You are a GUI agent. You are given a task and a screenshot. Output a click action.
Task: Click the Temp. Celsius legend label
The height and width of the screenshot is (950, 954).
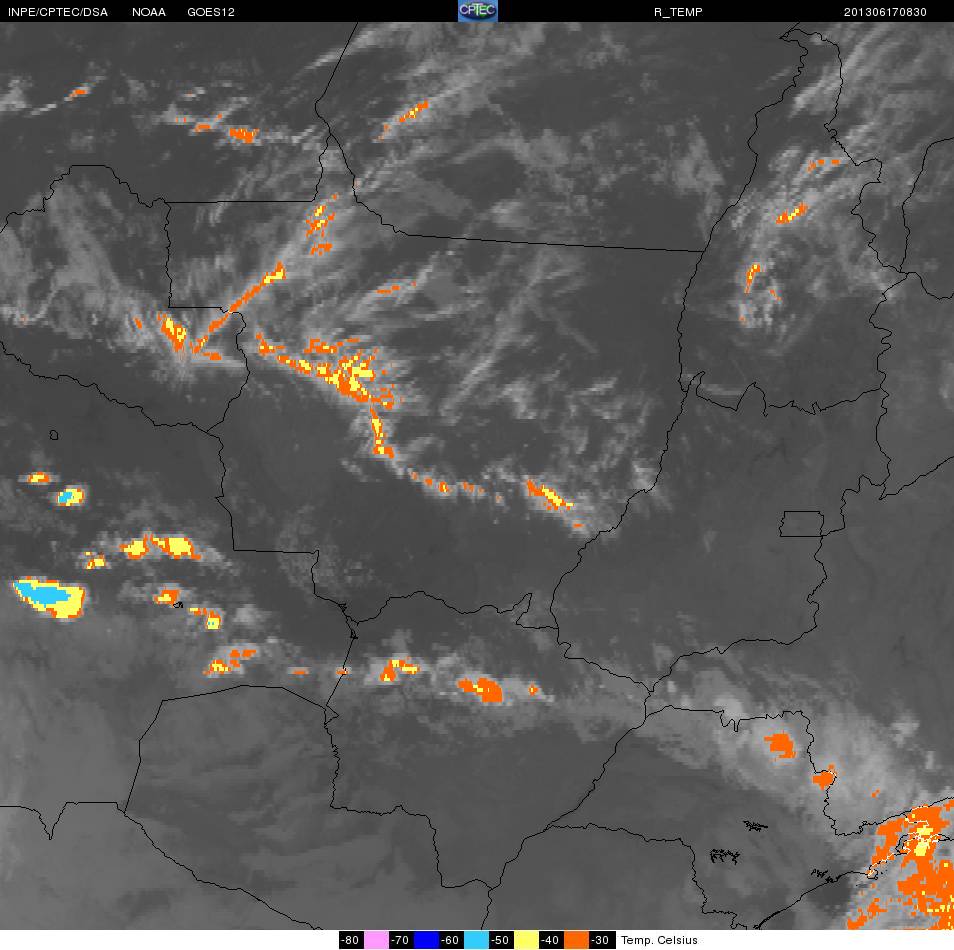[659, 940]
